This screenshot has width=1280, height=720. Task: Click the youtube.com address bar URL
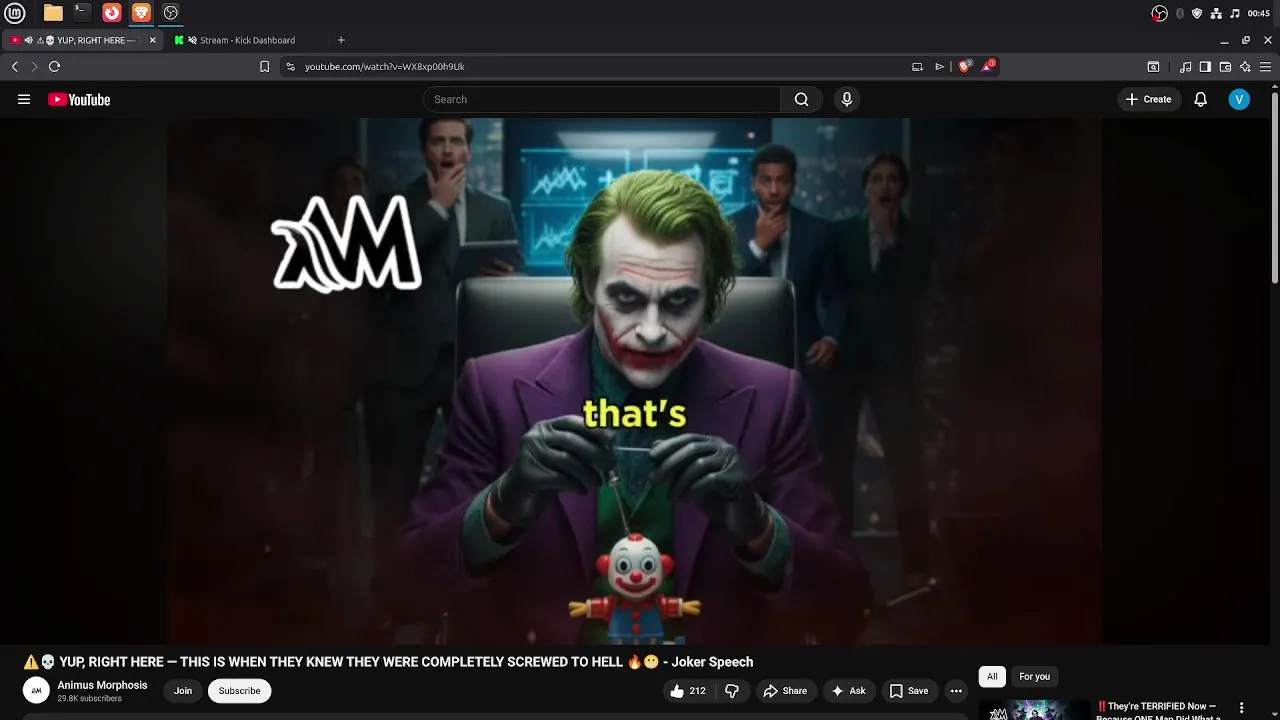click(385, 66)
